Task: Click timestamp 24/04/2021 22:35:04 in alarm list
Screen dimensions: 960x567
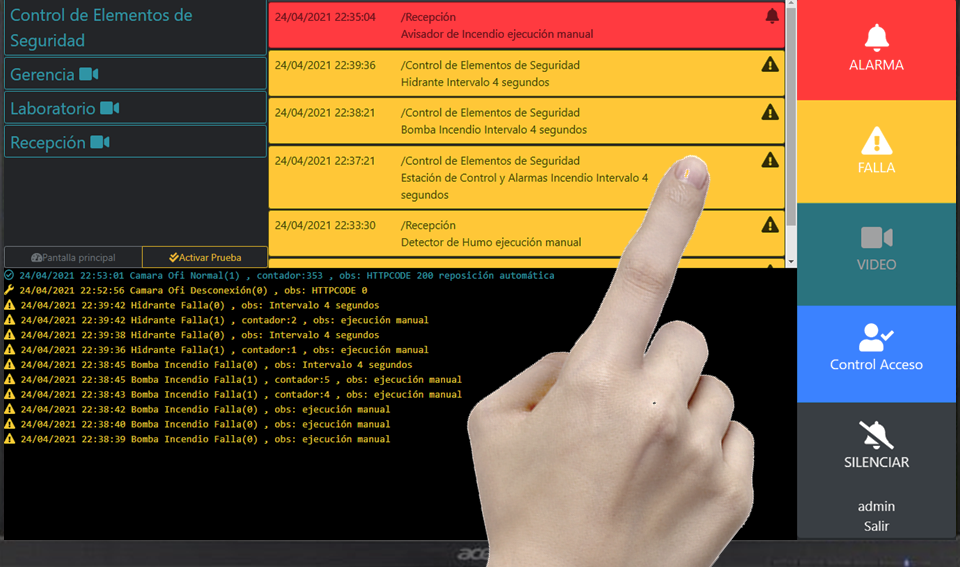Action: pyautogui.click(x=325, y=17)
